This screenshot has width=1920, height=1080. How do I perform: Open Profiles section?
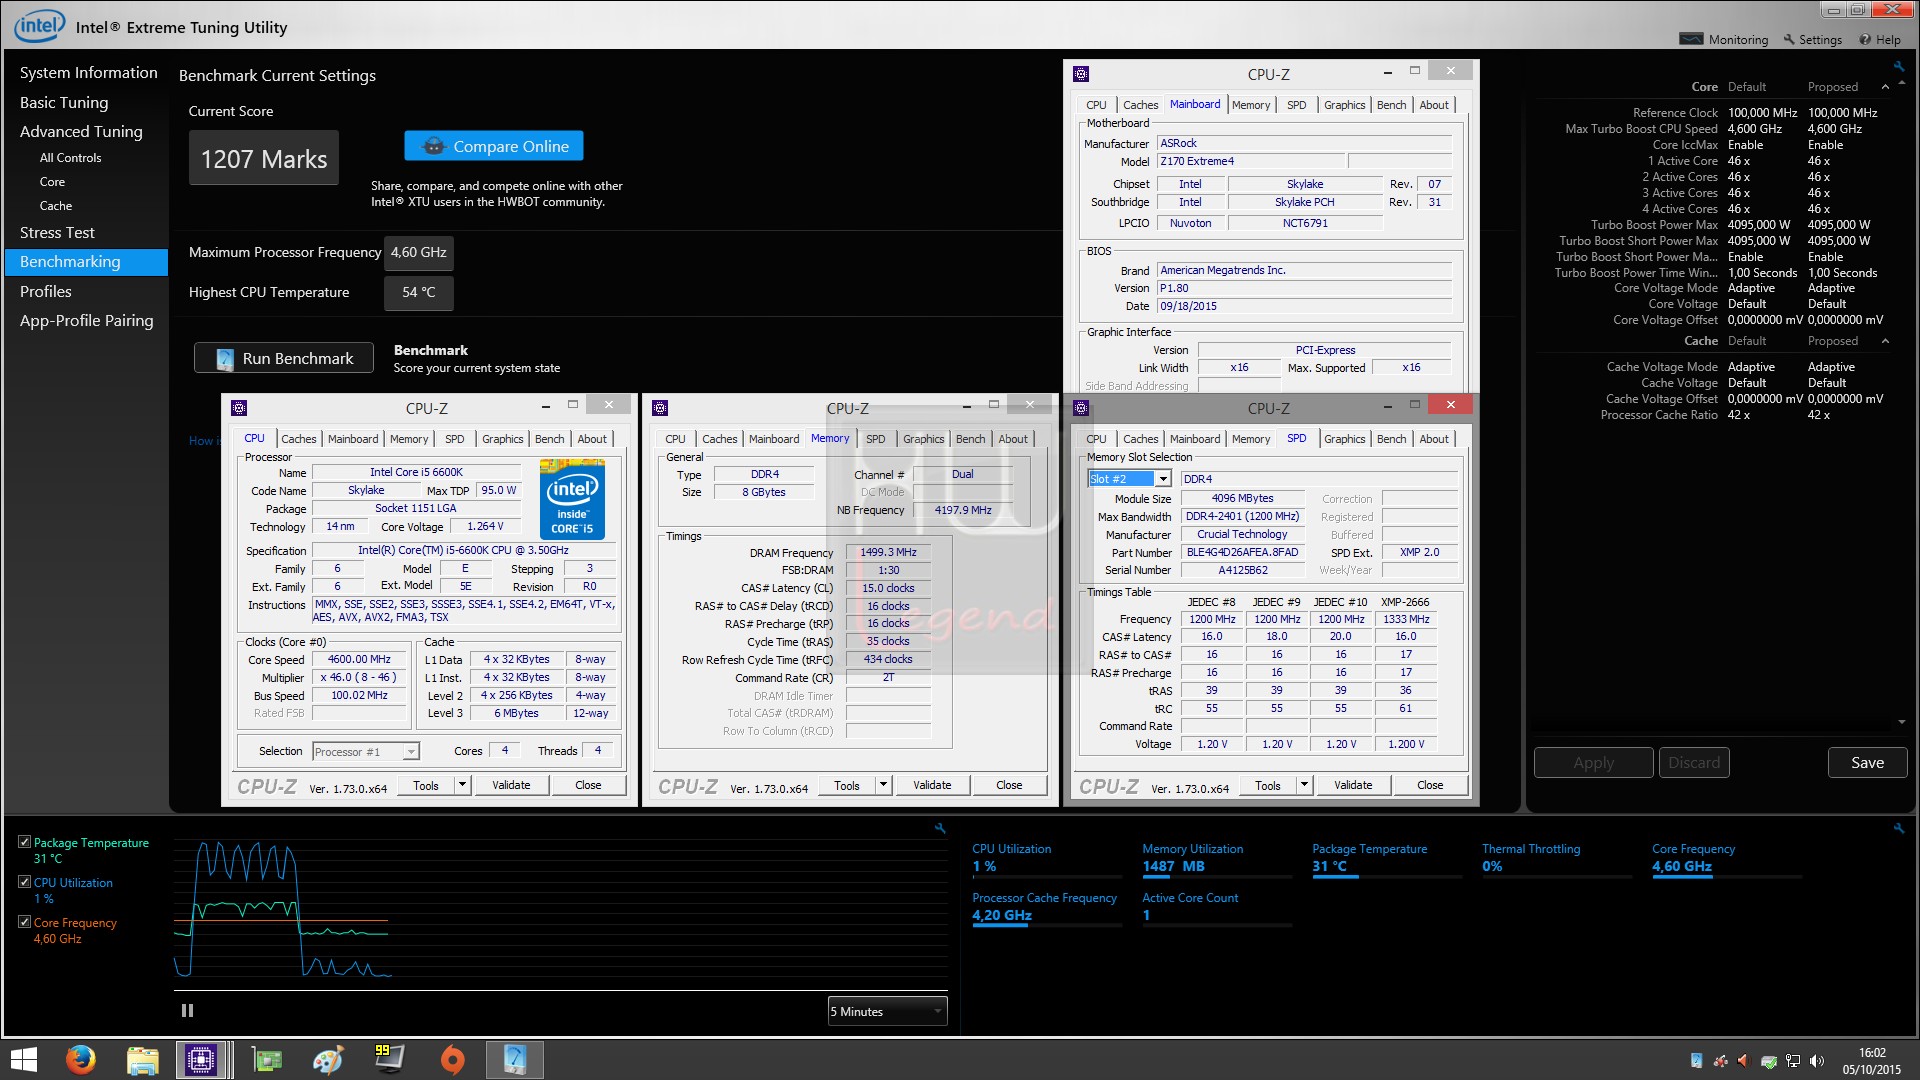click(46, 291)
